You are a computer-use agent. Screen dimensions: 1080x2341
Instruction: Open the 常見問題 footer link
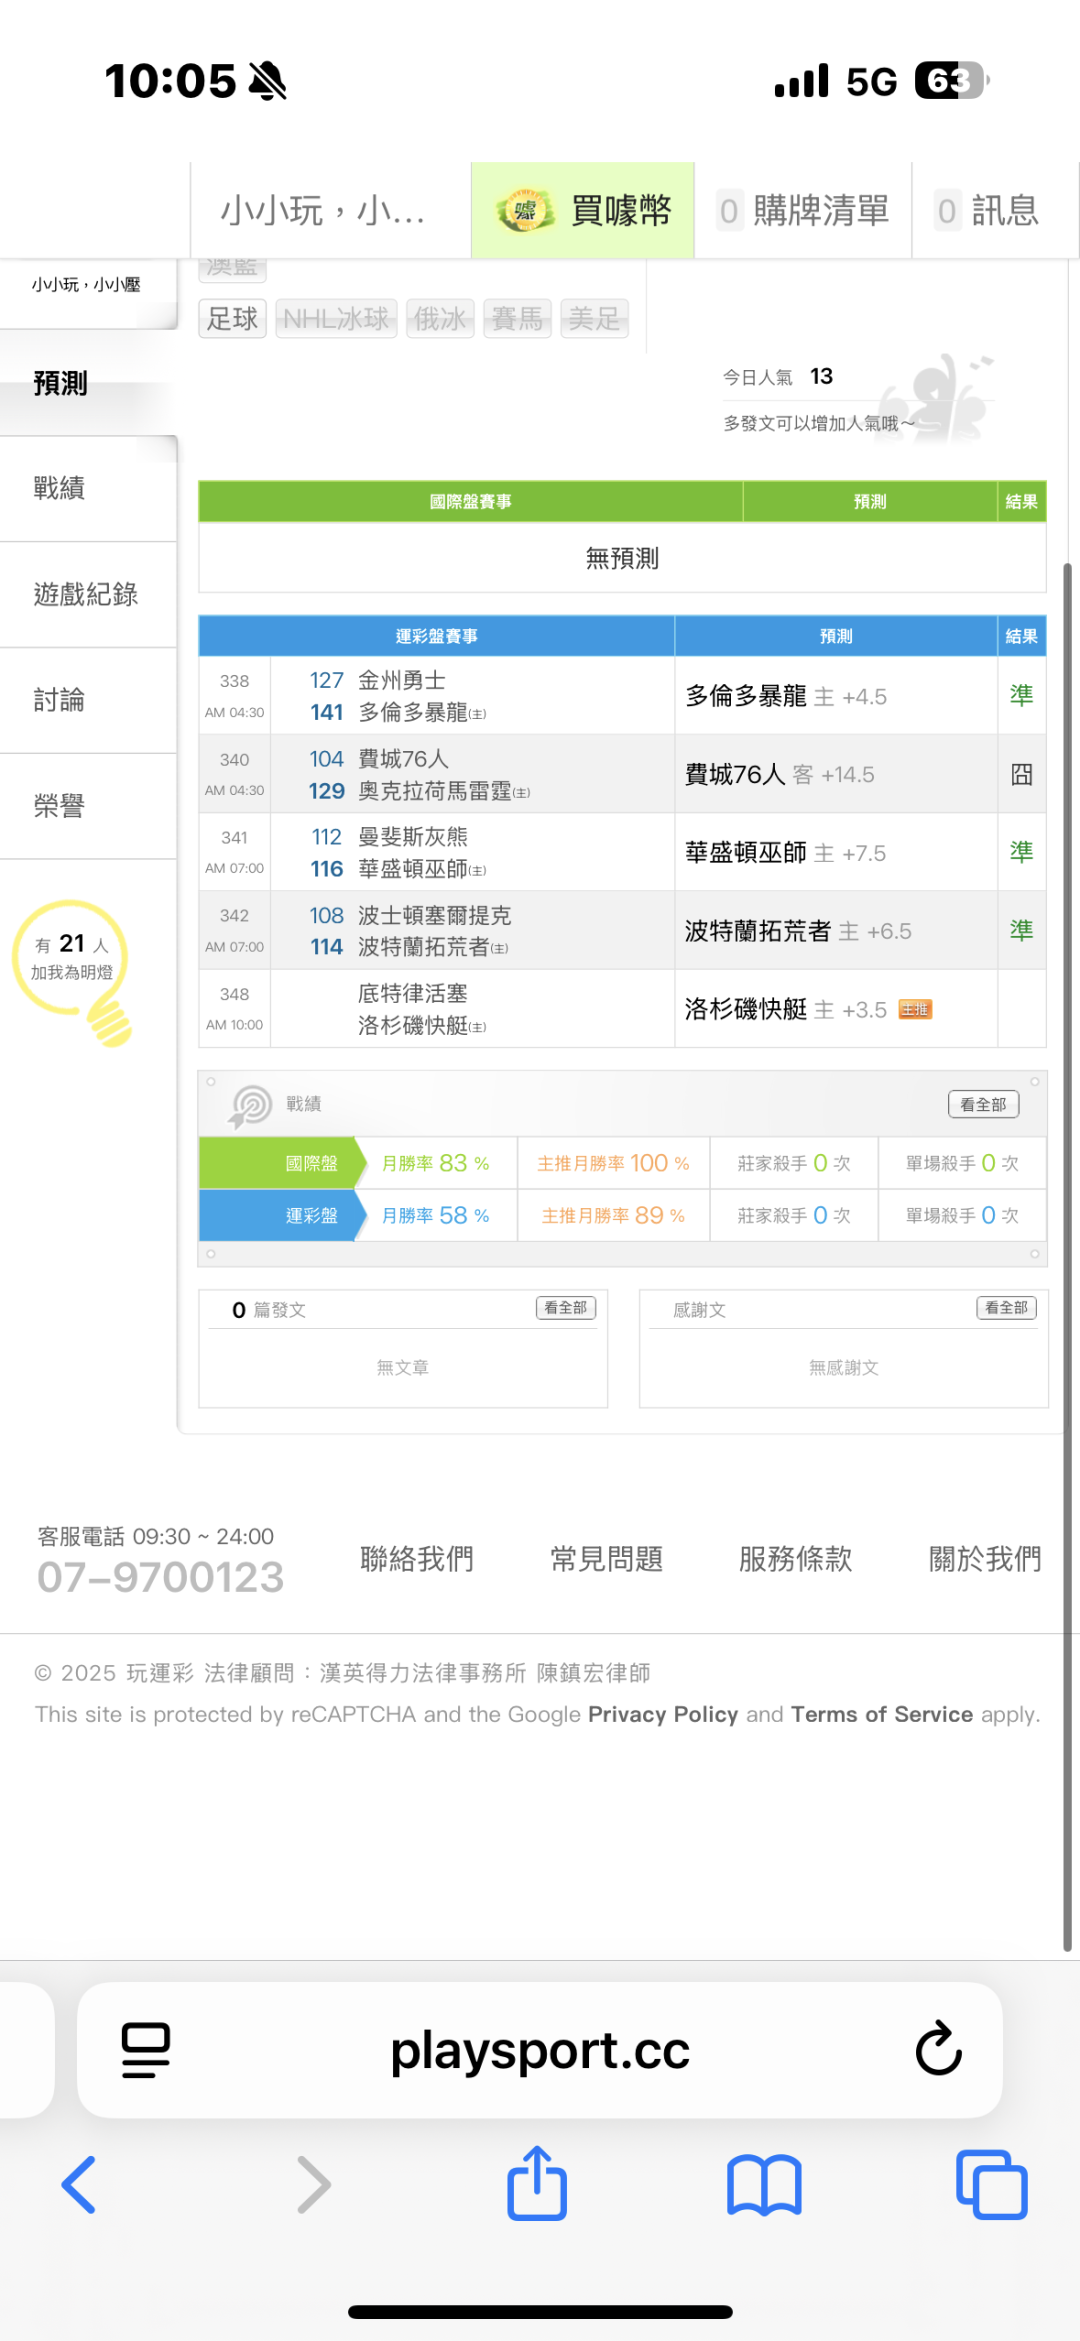[606, 1559]
